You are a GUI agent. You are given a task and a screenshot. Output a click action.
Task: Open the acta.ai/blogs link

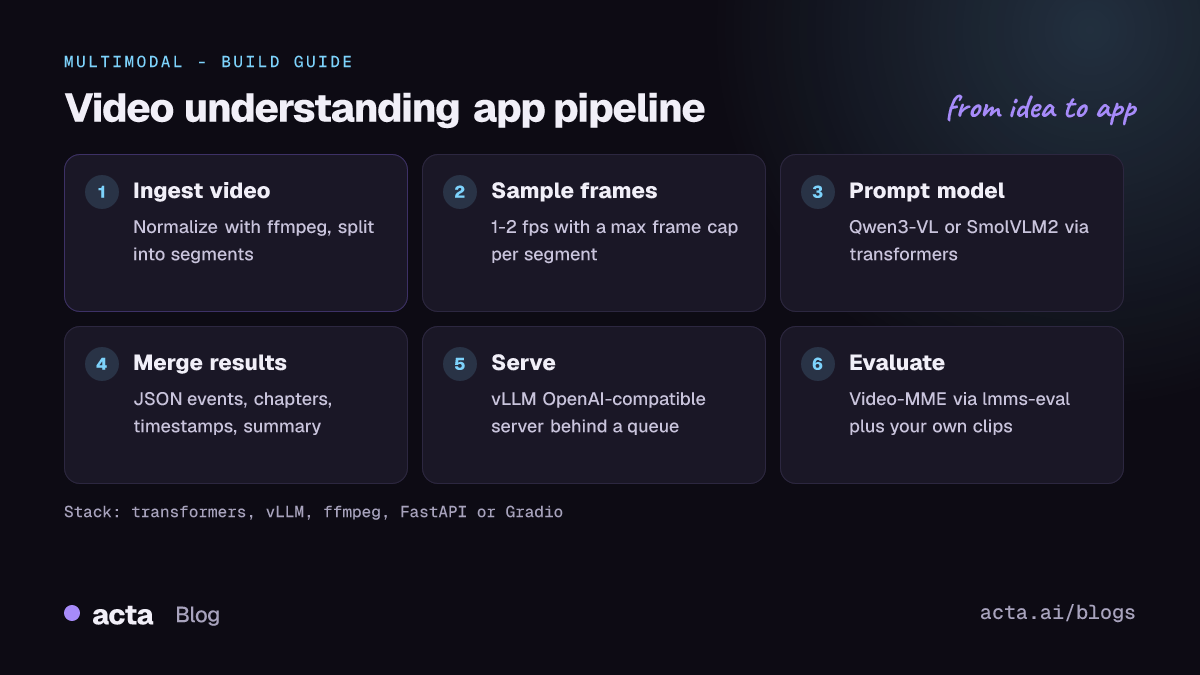pyautogui.click(x=1058, y=613)
